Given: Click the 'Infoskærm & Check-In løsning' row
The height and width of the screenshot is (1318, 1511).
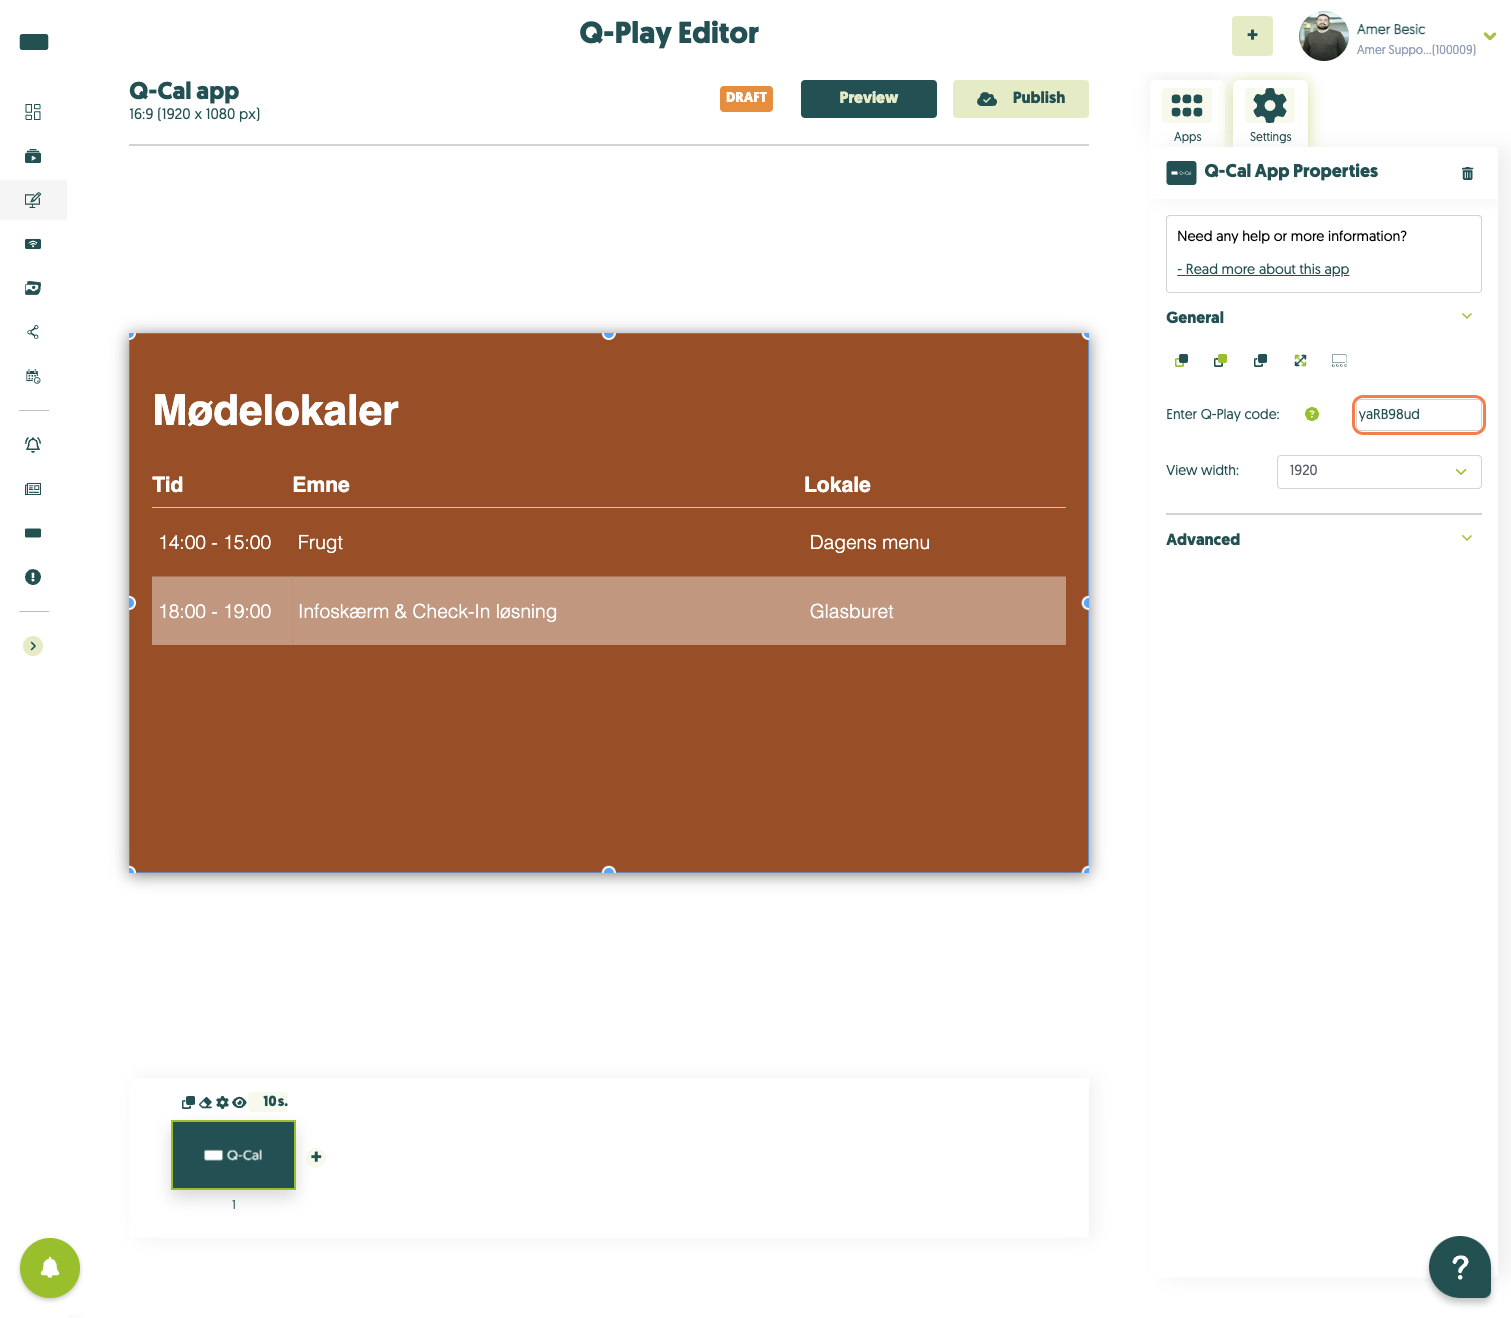Looking at the screenshot, I should point(609,611).
